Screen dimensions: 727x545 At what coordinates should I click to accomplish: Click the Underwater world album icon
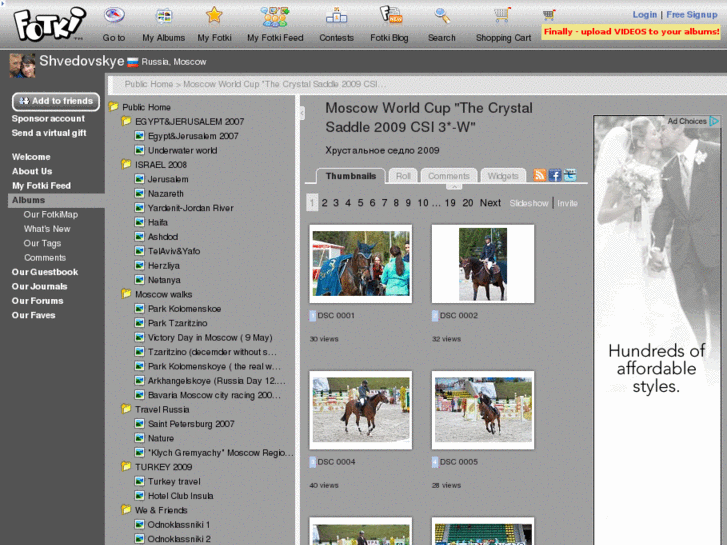(139, 150)
